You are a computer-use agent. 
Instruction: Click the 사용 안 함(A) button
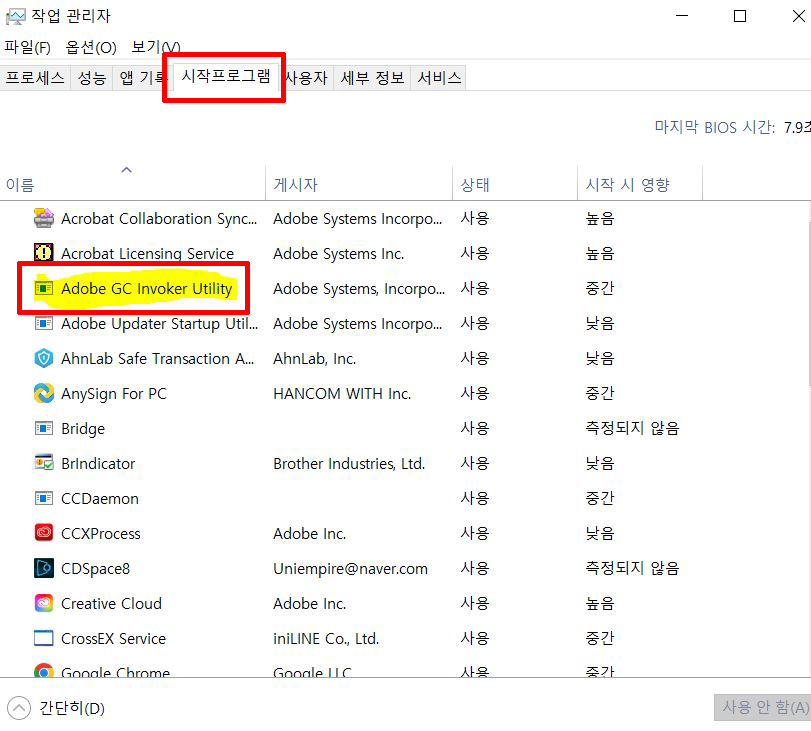pos(763,707)
